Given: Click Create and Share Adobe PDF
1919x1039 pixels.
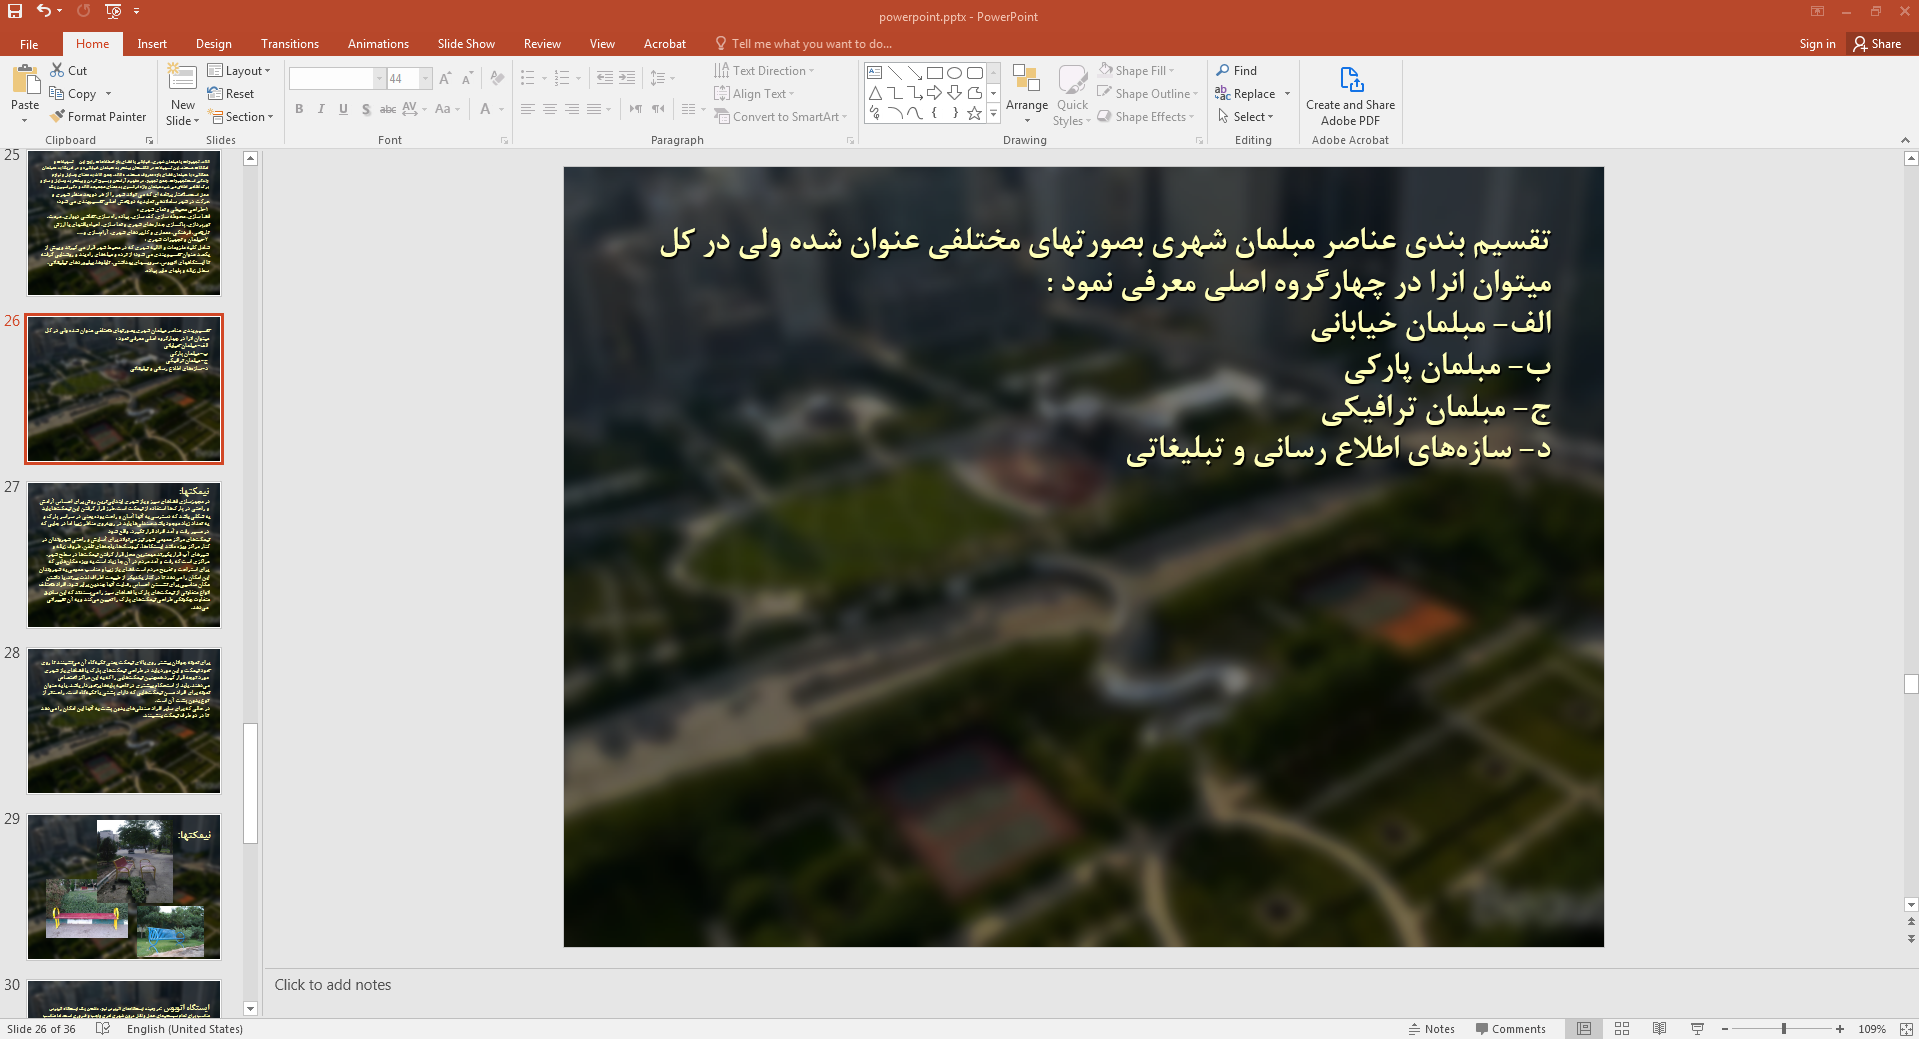Looking at the screenshot, I should point(1350,96).
